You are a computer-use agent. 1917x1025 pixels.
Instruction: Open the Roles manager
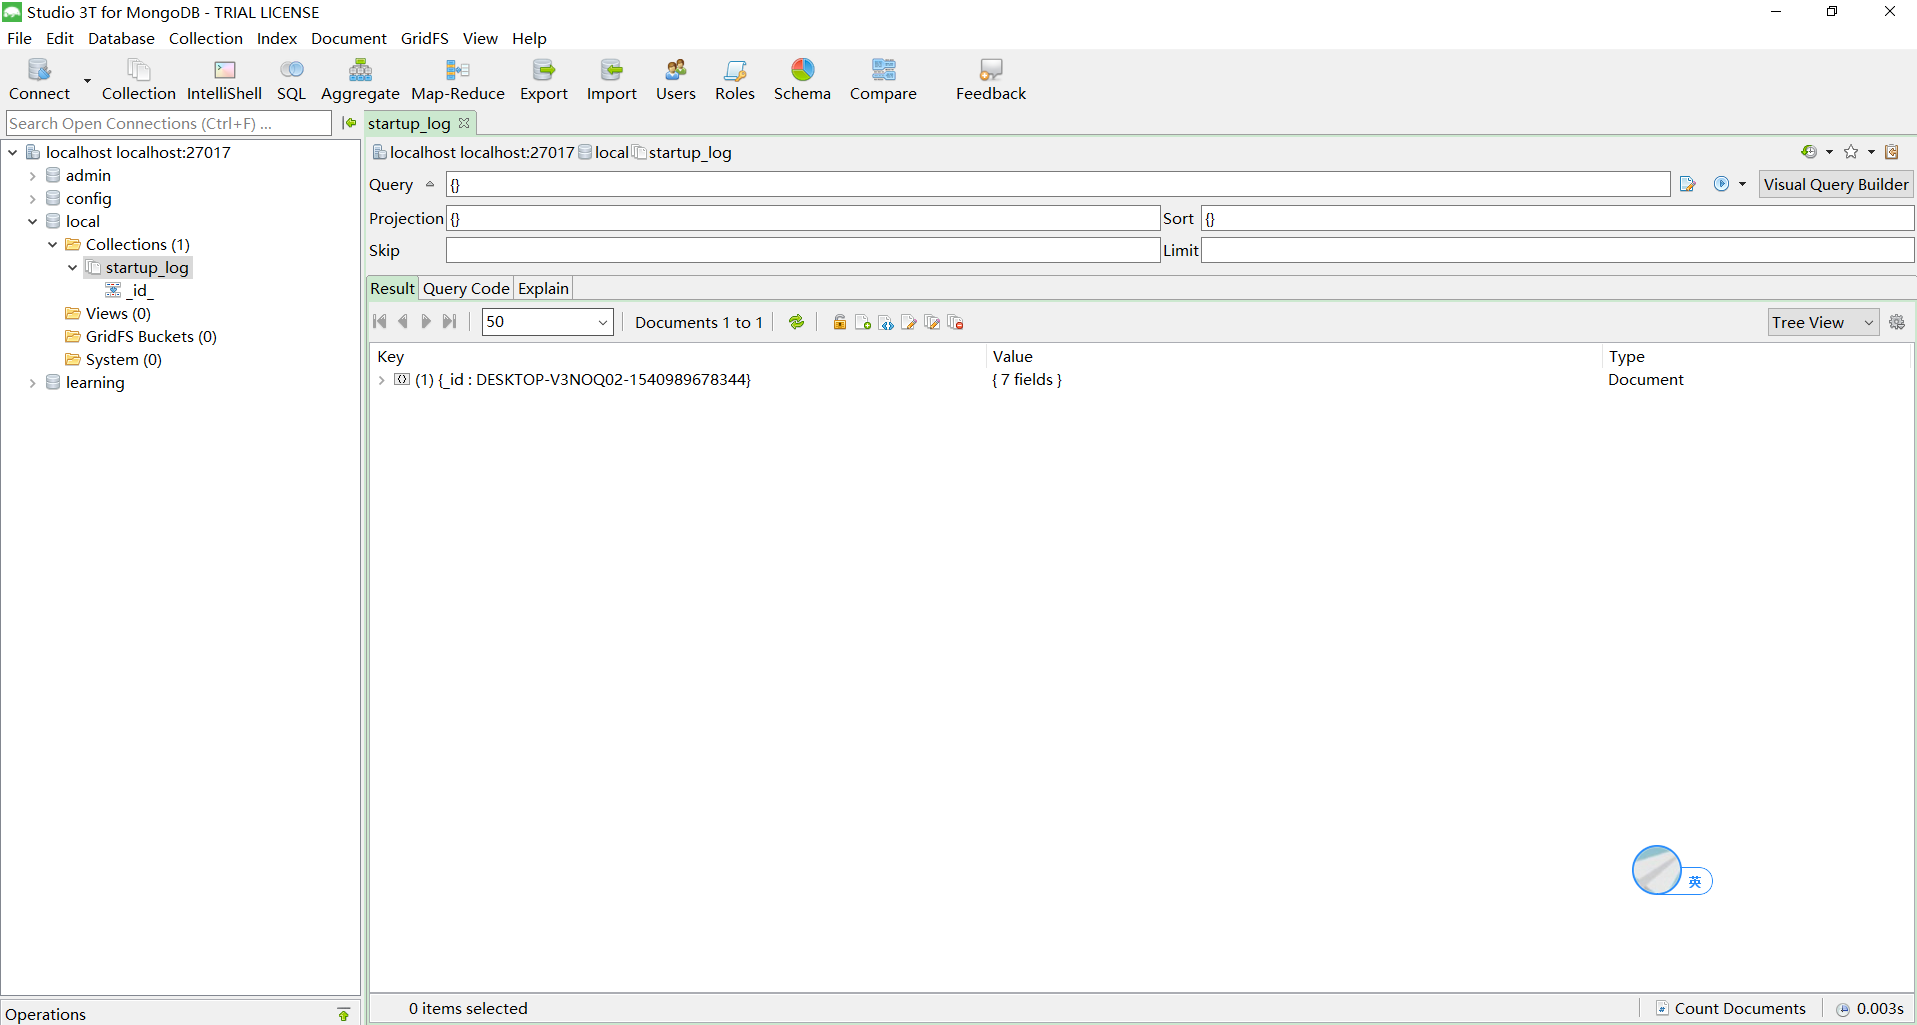point(734,79)
